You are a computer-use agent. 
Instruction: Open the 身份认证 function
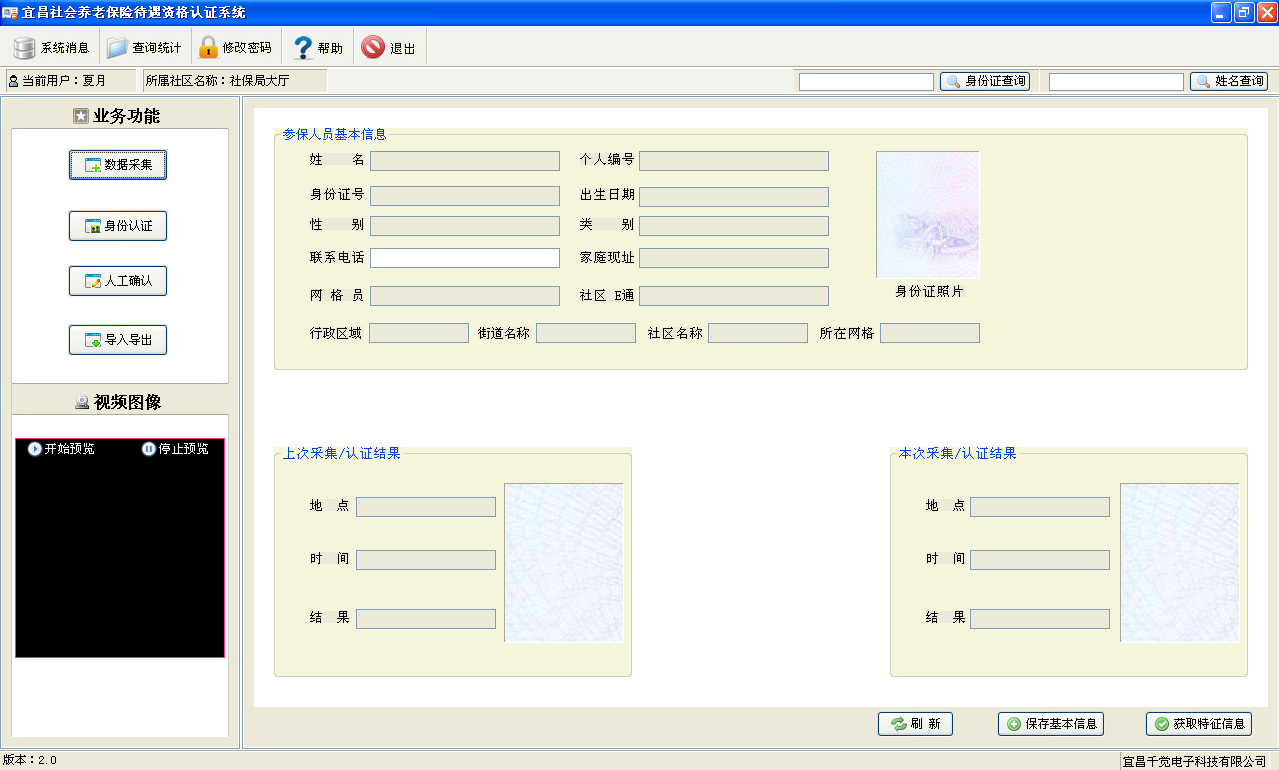tap(118, 226)
